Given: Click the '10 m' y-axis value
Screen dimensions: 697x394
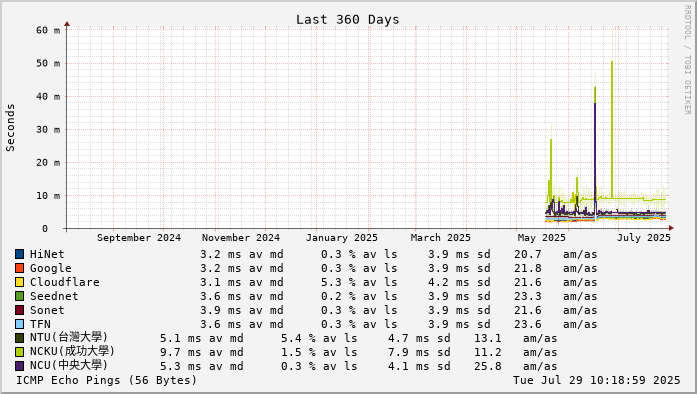Looking at the screenshot, I should (48, 196).
